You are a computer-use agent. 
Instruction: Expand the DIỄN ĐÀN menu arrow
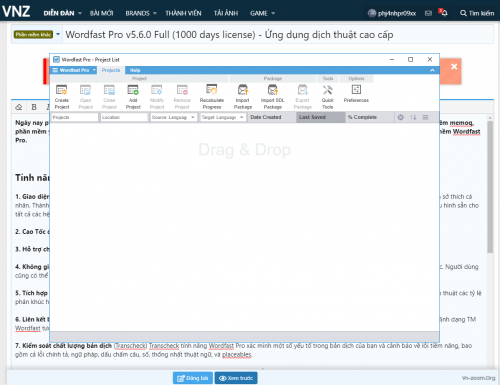(x=80, y=13)
